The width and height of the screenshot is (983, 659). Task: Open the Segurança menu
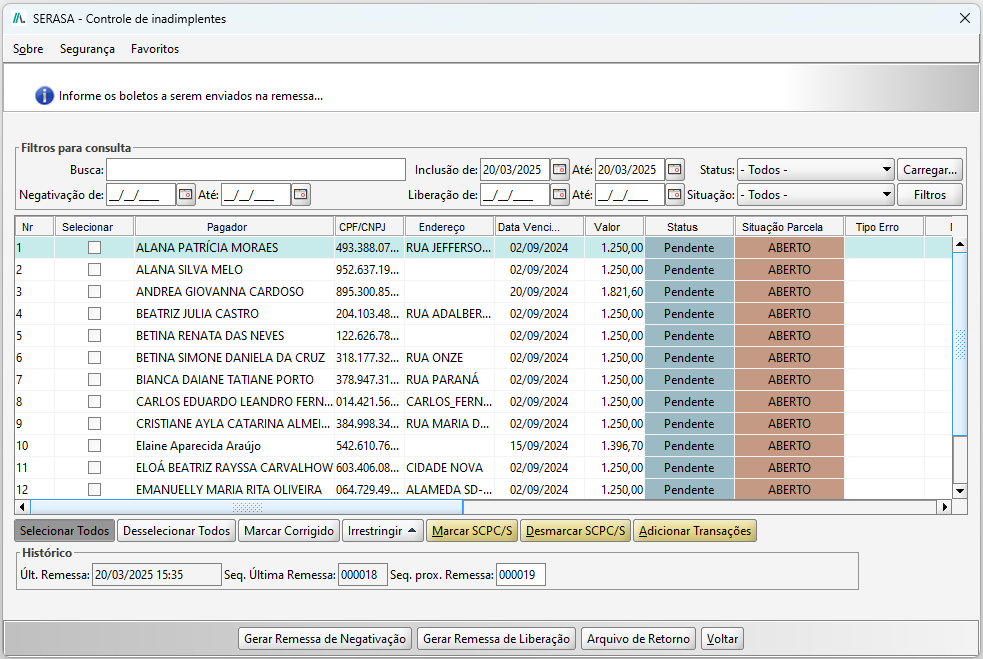[x=87, y=49]
